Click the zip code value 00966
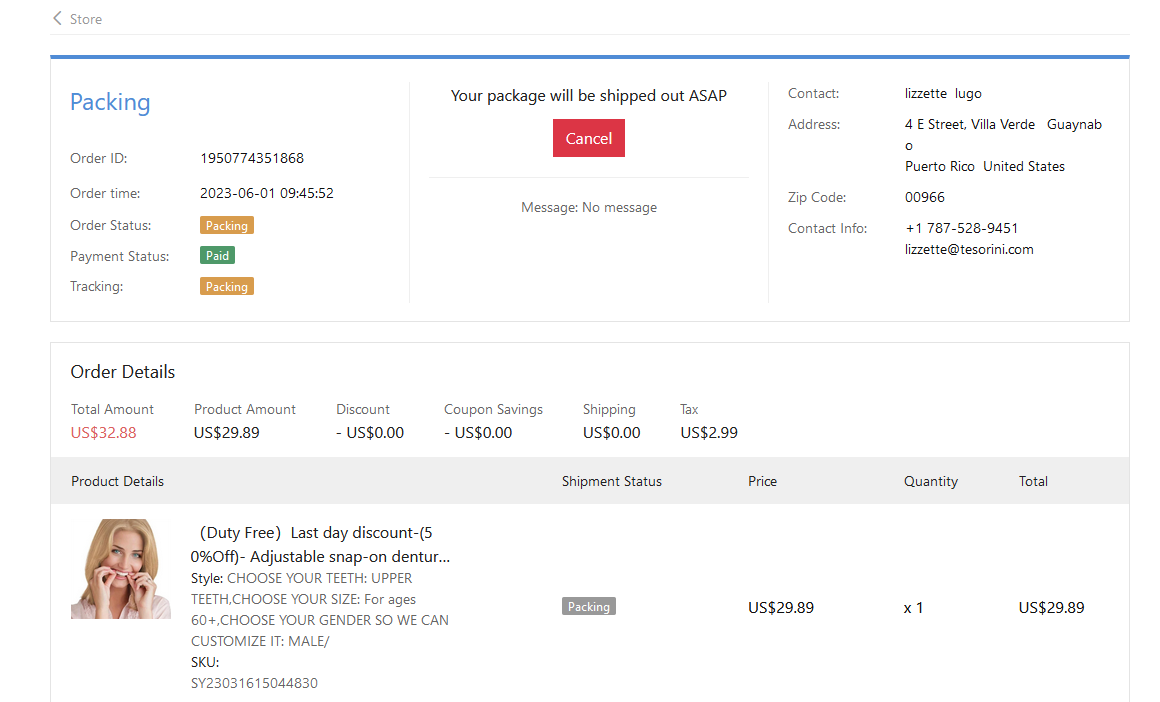This screenshot has width=1160, height=702. click(924, 197)
